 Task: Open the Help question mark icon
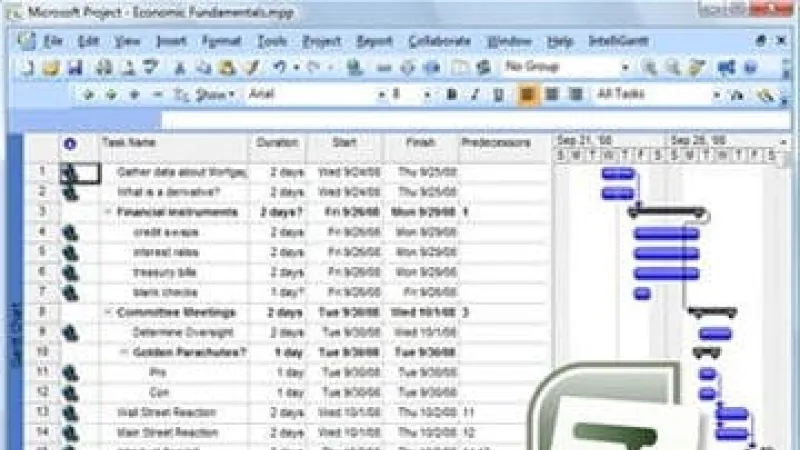point(750,67)
